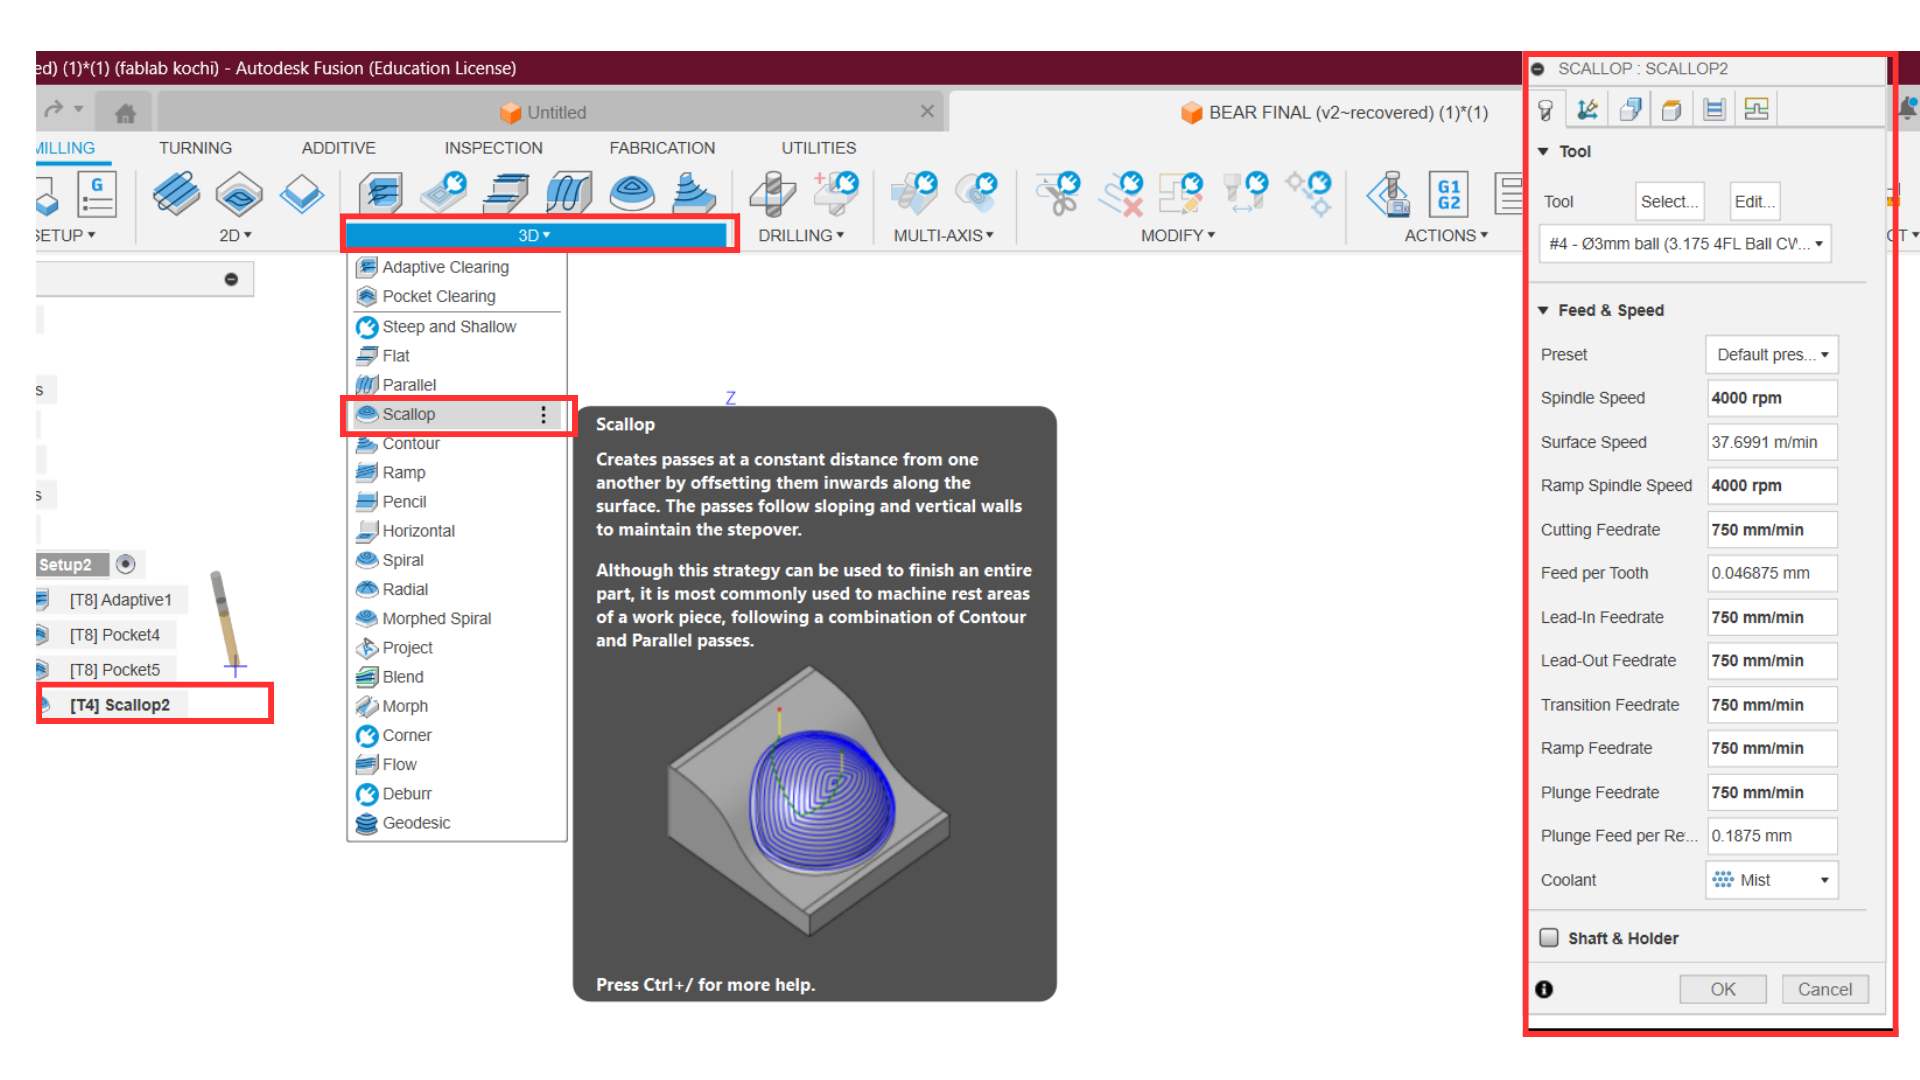
Task: Open the DRILLING dropdown menu
Action: (x=800, y=235)
